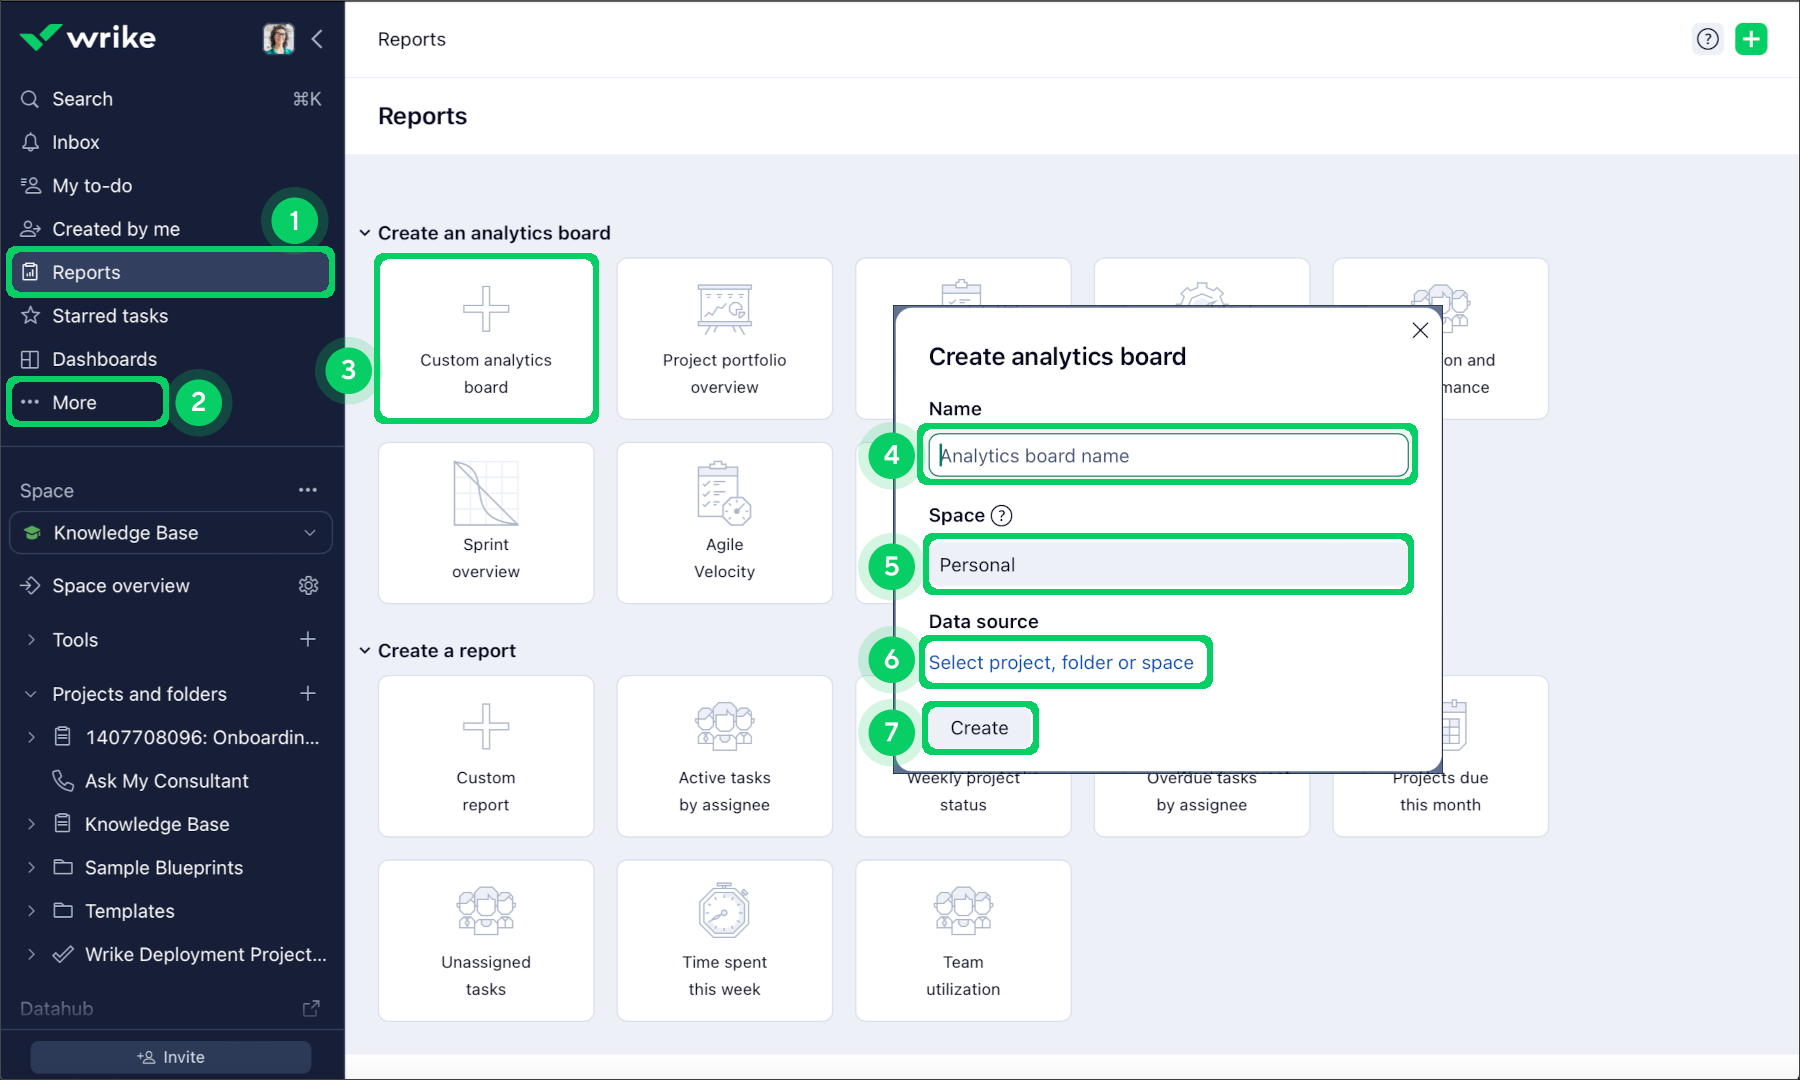The width and height of the screenshot is (1800, 1080).
Task: Open Starred tasks in the sidebar
Action: click(x=110, y=316)
